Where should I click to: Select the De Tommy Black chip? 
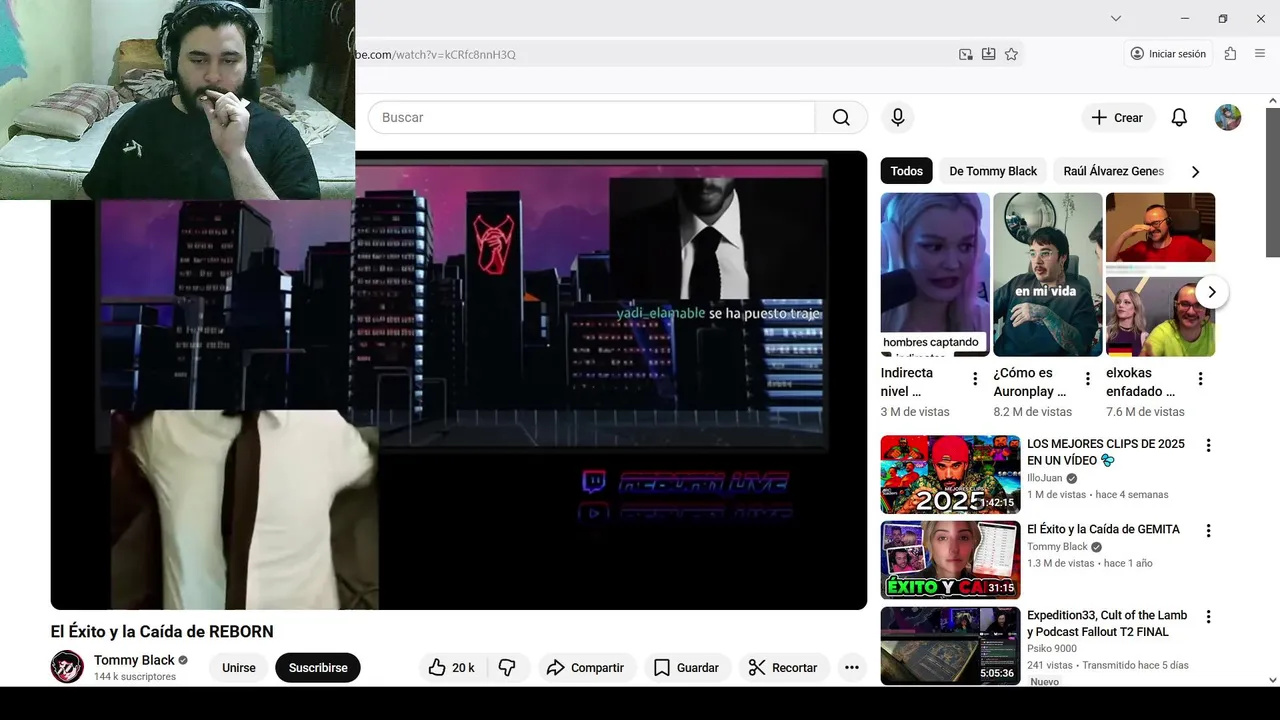[993, 171]
